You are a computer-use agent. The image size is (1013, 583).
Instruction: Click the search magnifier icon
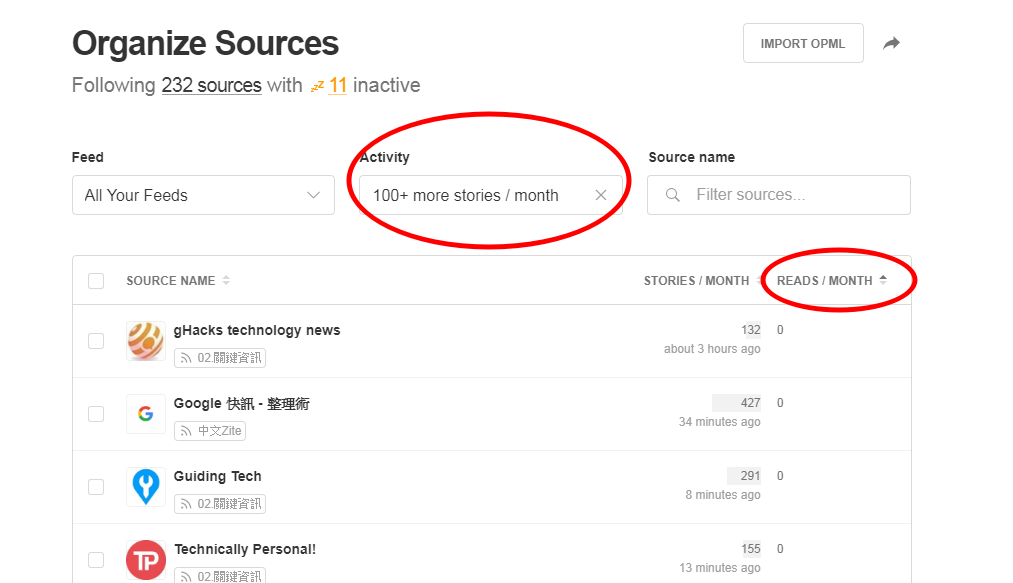[673, 195]
